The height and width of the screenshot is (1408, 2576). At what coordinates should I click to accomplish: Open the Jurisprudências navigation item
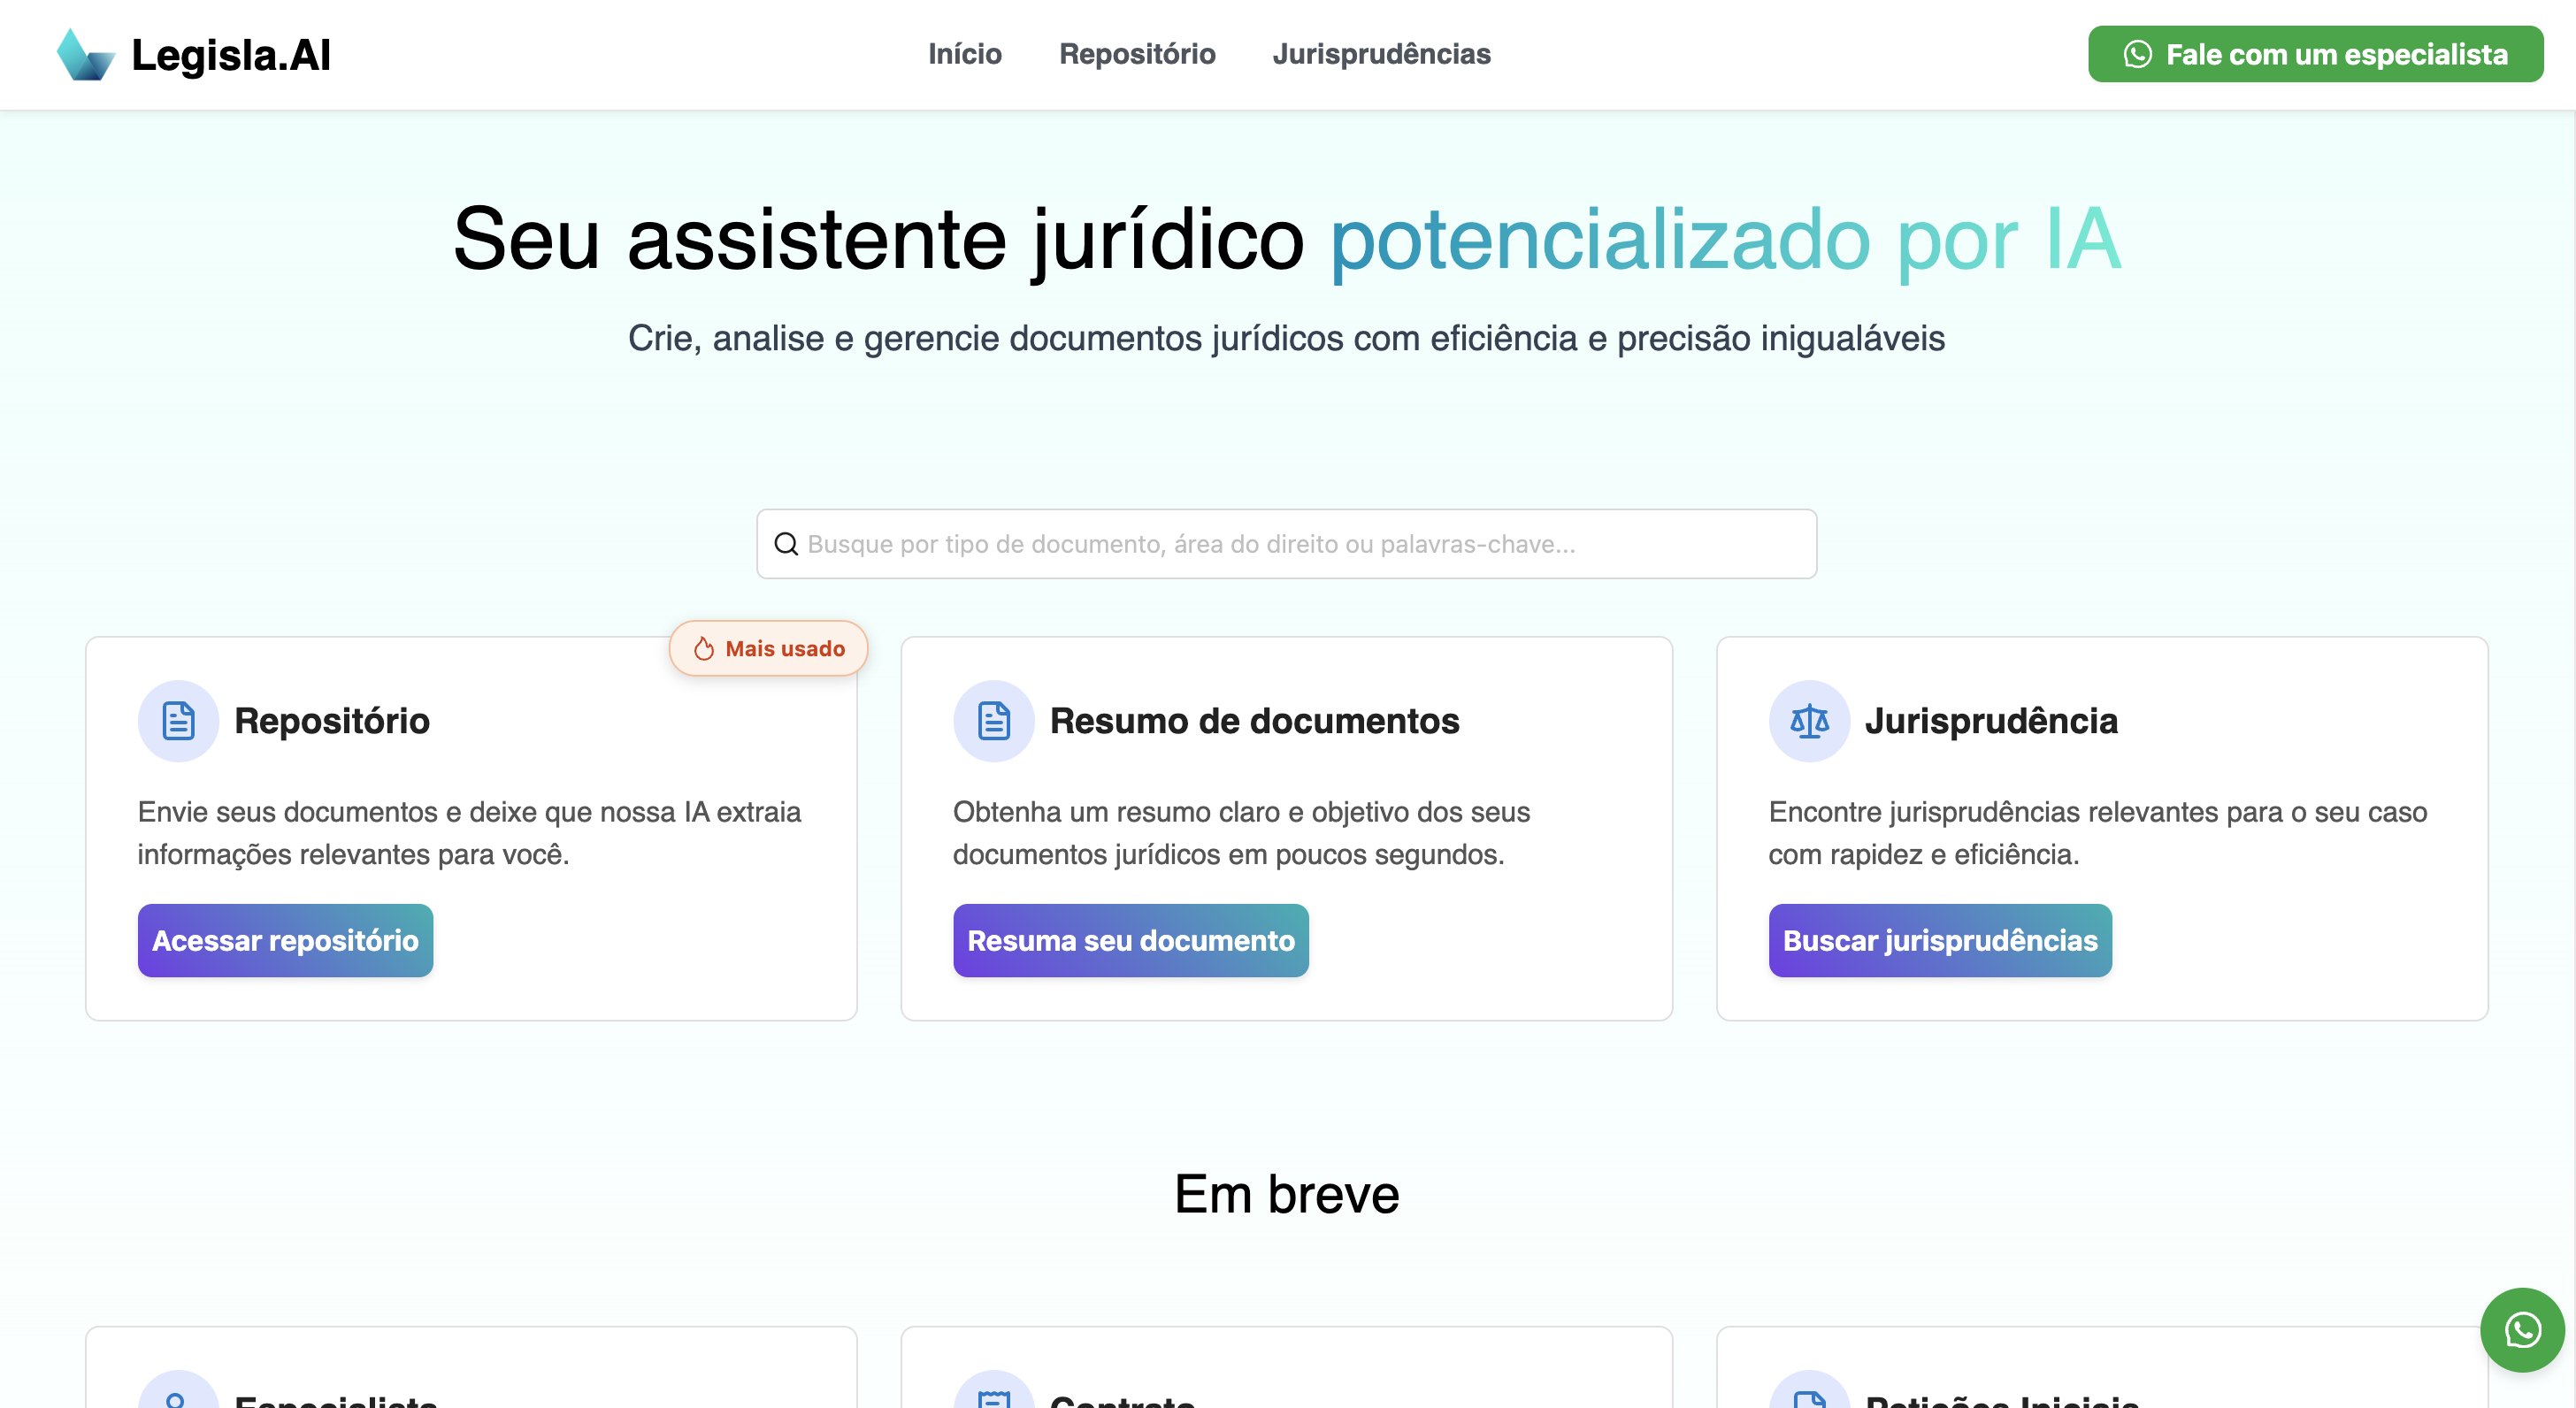1381,54
